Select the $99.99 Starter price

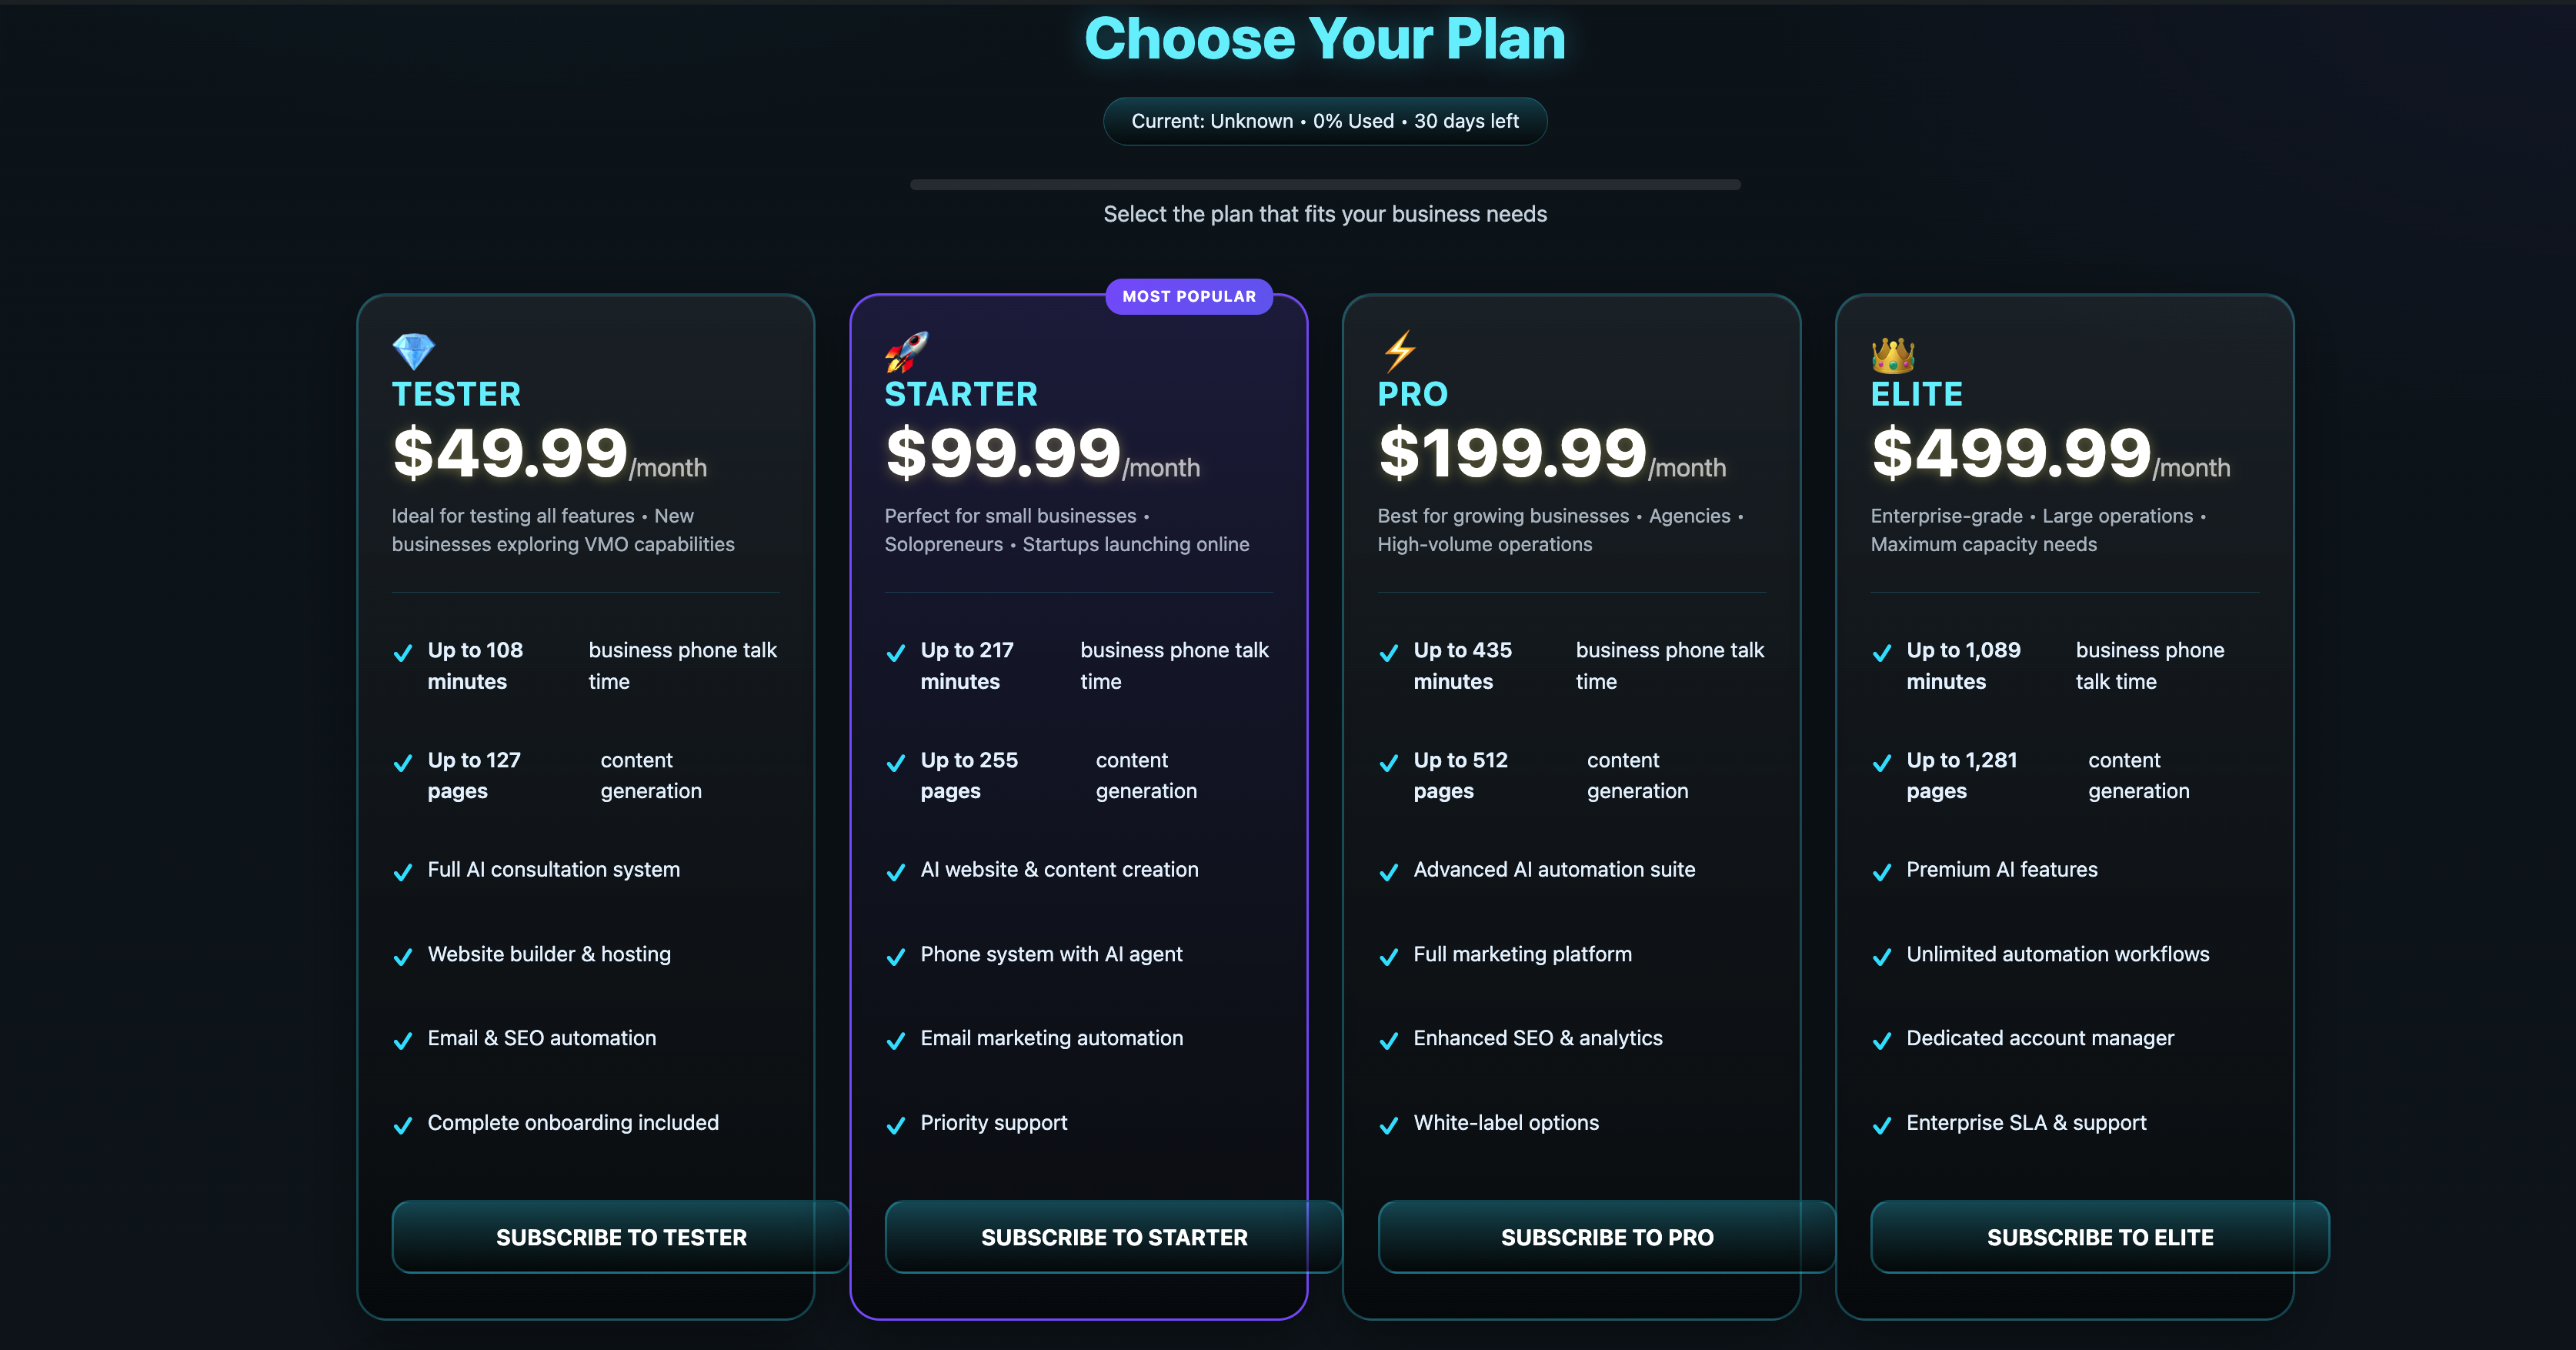[x=1003, y=453]
